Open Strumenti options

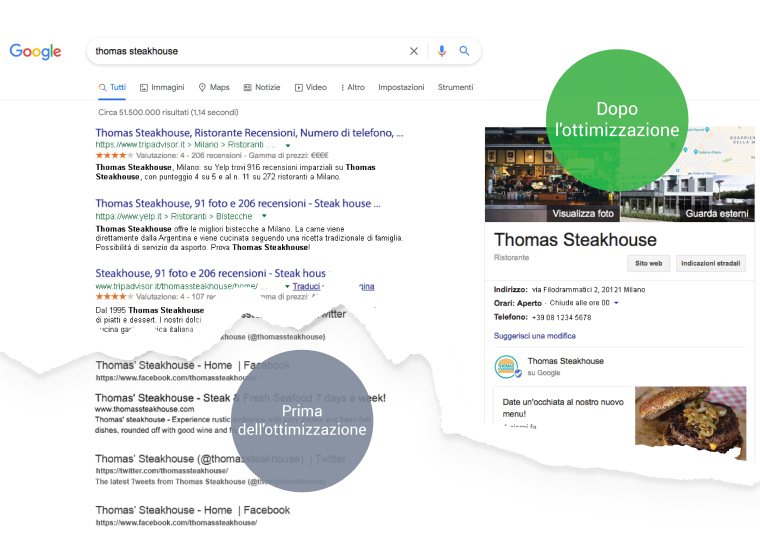(x=456, y=87)
